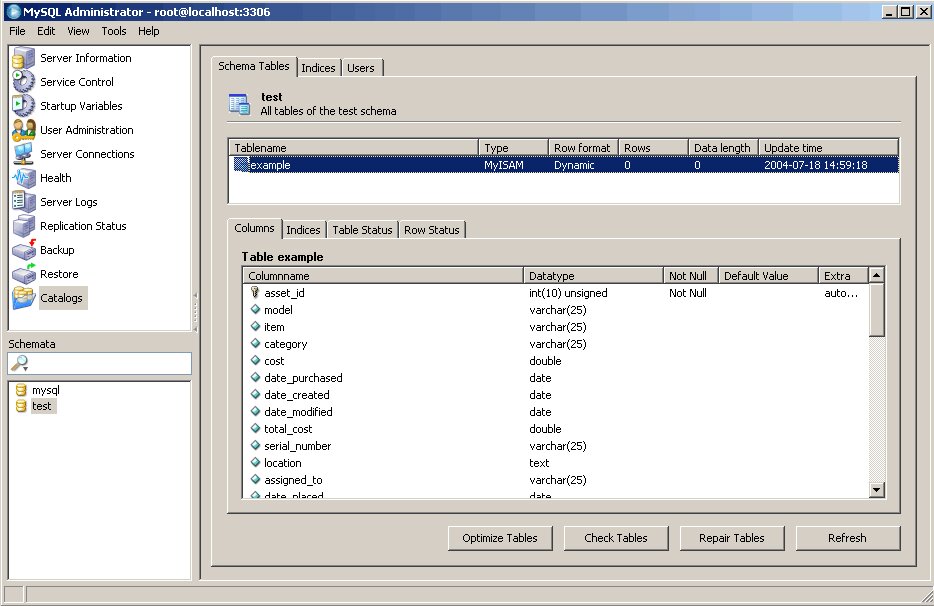Open the File menu
Viewport: 934px width, 606px height.
(x=17, y=31)
